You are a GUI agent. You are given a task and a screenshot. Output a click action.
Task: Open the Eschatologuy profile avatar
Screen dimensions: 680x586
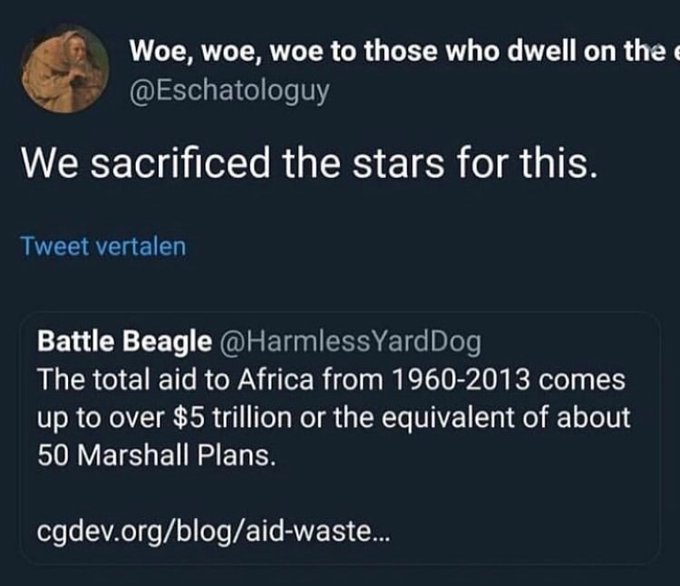pos(65,68)
